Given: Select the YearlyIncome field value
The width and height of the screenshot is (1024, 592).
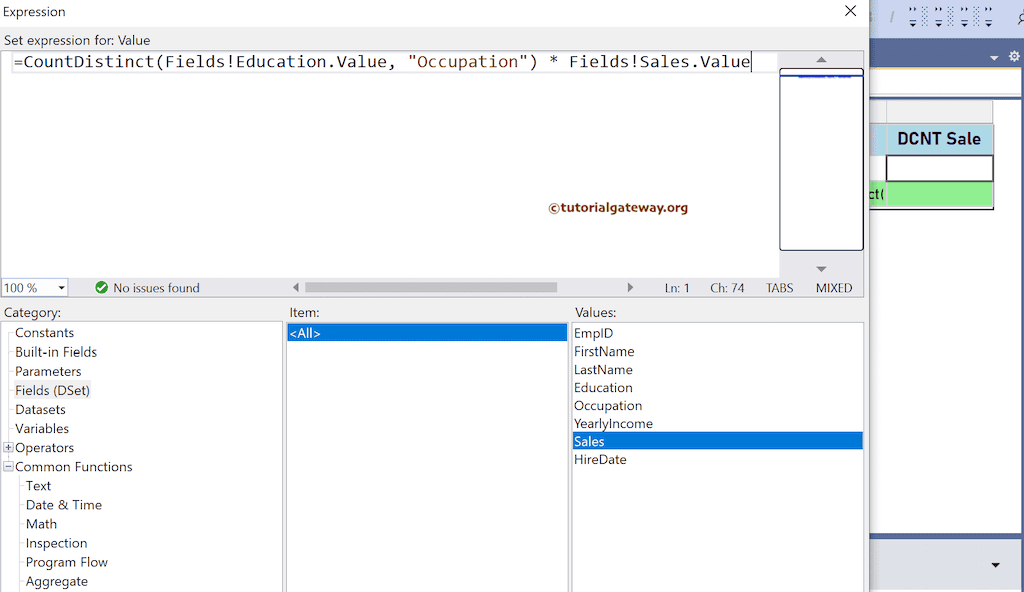Looking at the screenshot, I should (x=613, y=424).
